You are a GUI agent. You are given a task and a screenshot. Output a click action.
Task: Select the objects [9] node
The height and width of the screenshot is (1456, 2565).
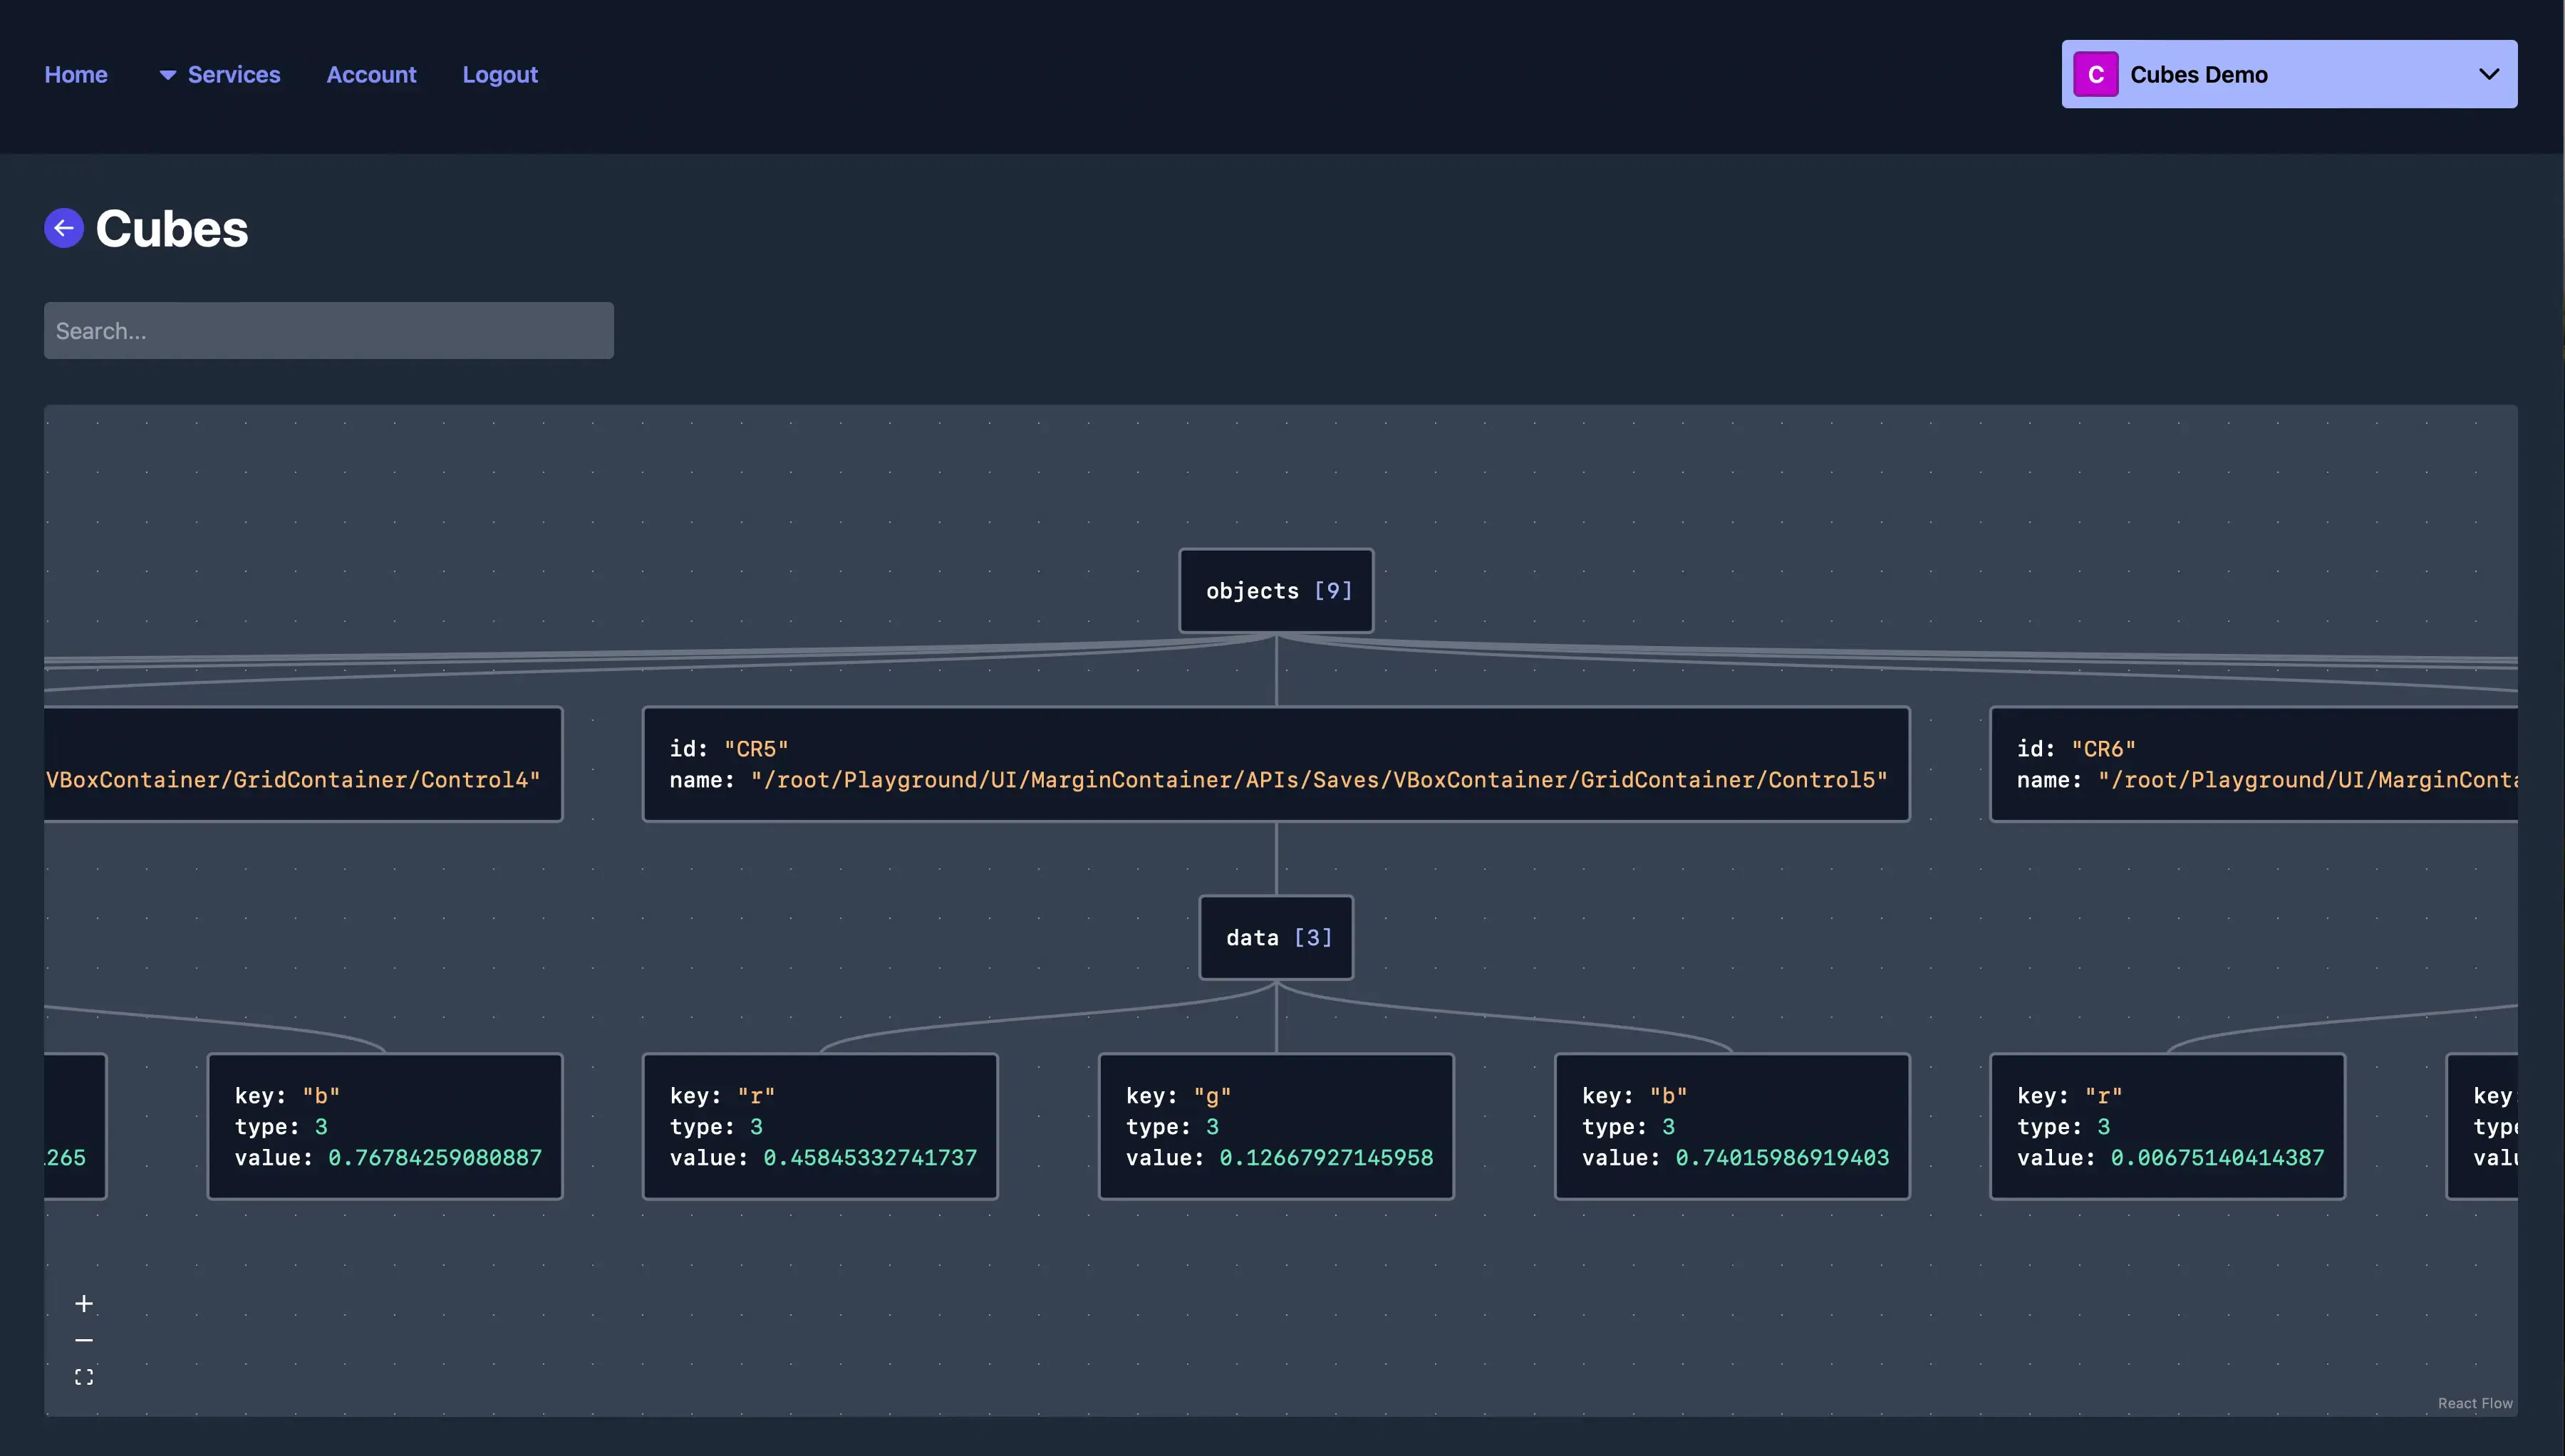click(1276, 590)
